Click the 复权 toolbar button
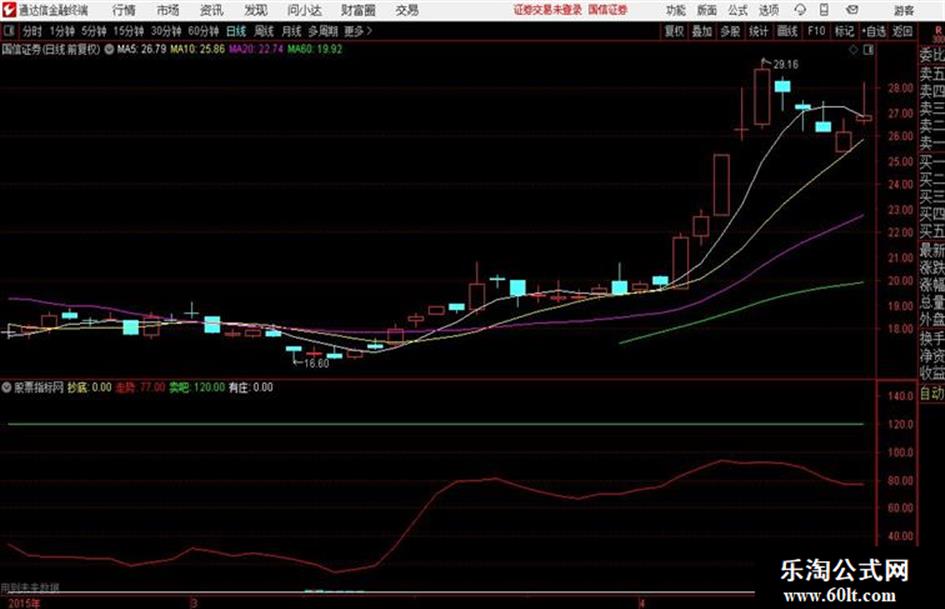The width and height of the screenshot is (945, 609). (674, 31)
